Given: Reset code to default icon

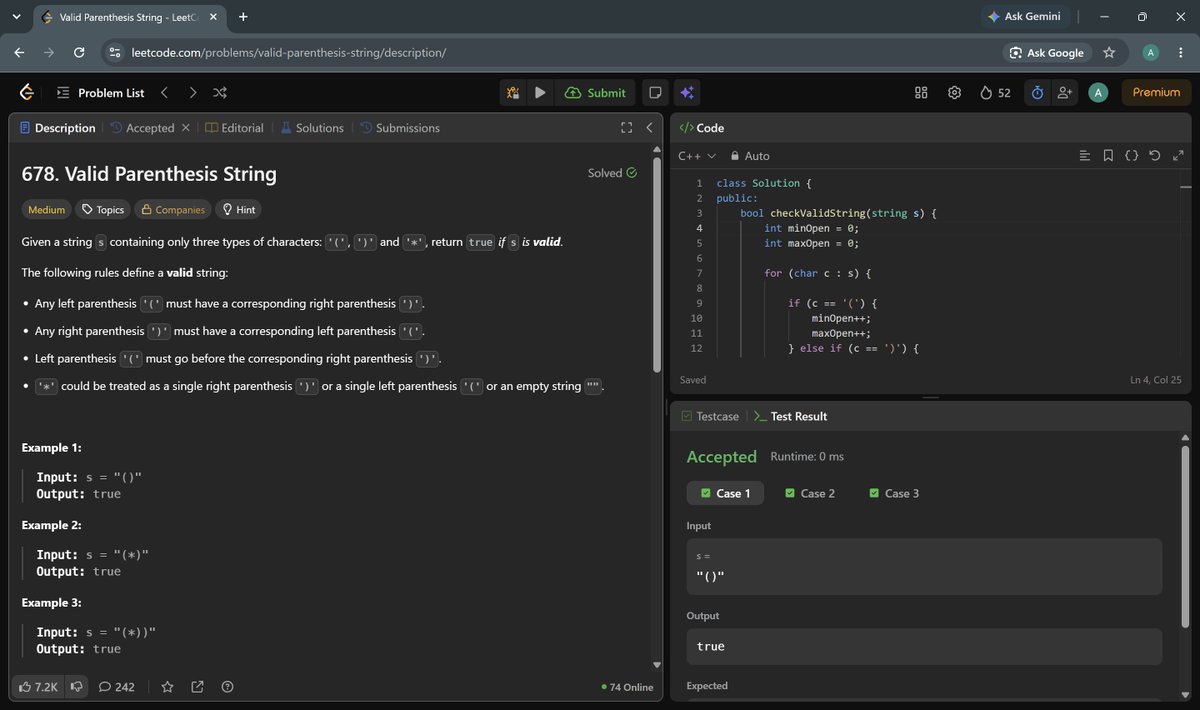Looking at the screenshot, I should tap(1155, 156).
